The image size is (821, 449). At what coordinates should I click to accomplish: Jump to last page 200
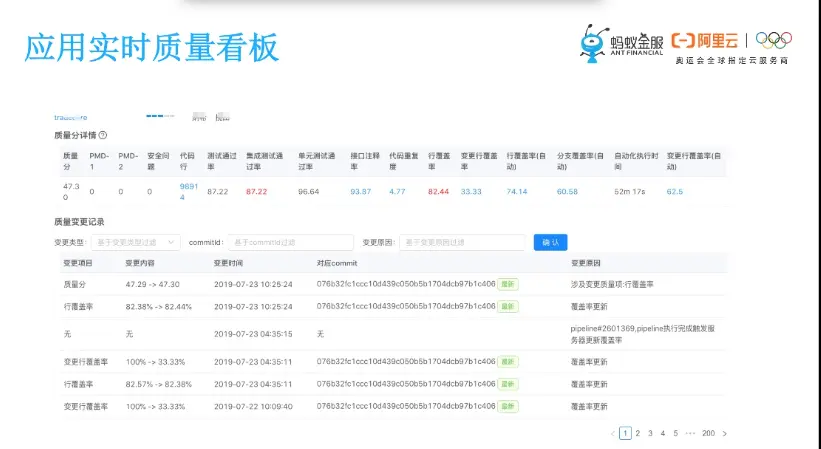point(708,433)
